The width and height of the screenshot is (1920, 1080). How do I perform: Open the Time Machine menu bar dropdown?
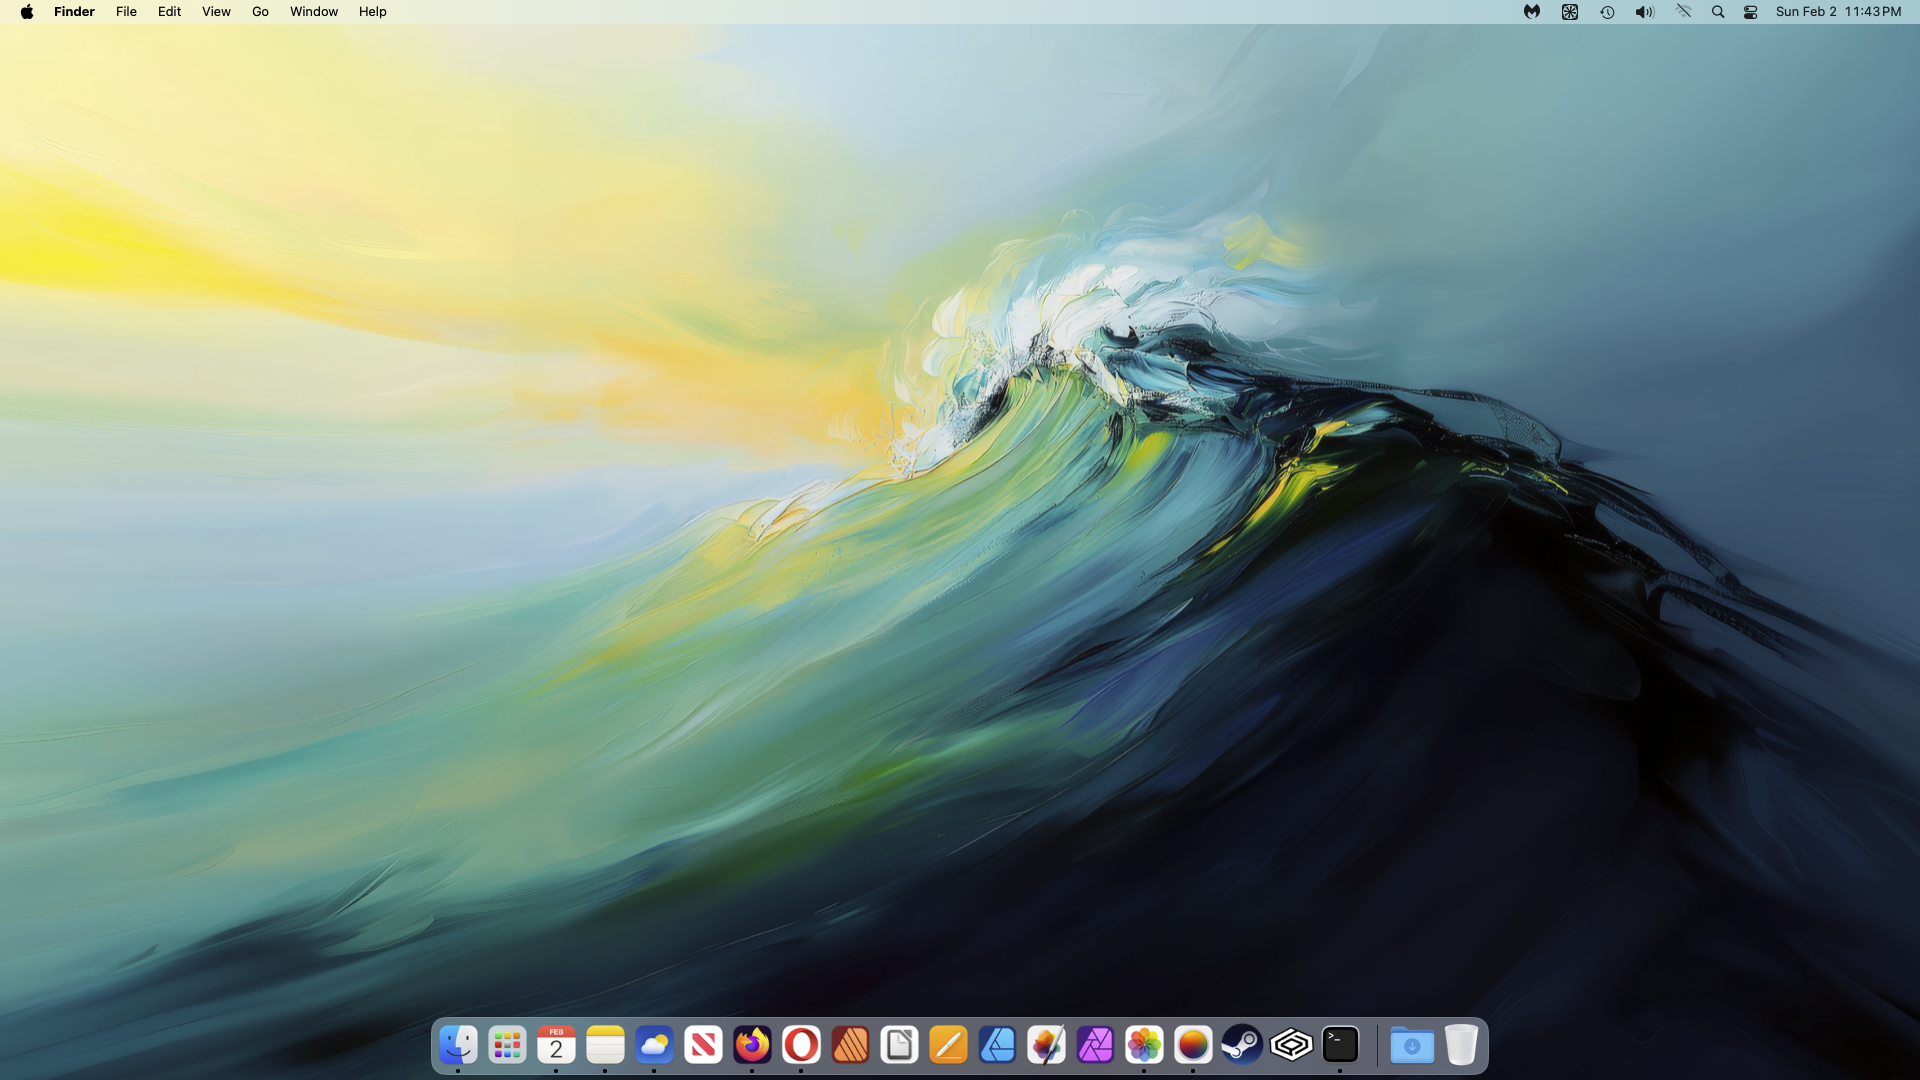(x=1607, y=12)
